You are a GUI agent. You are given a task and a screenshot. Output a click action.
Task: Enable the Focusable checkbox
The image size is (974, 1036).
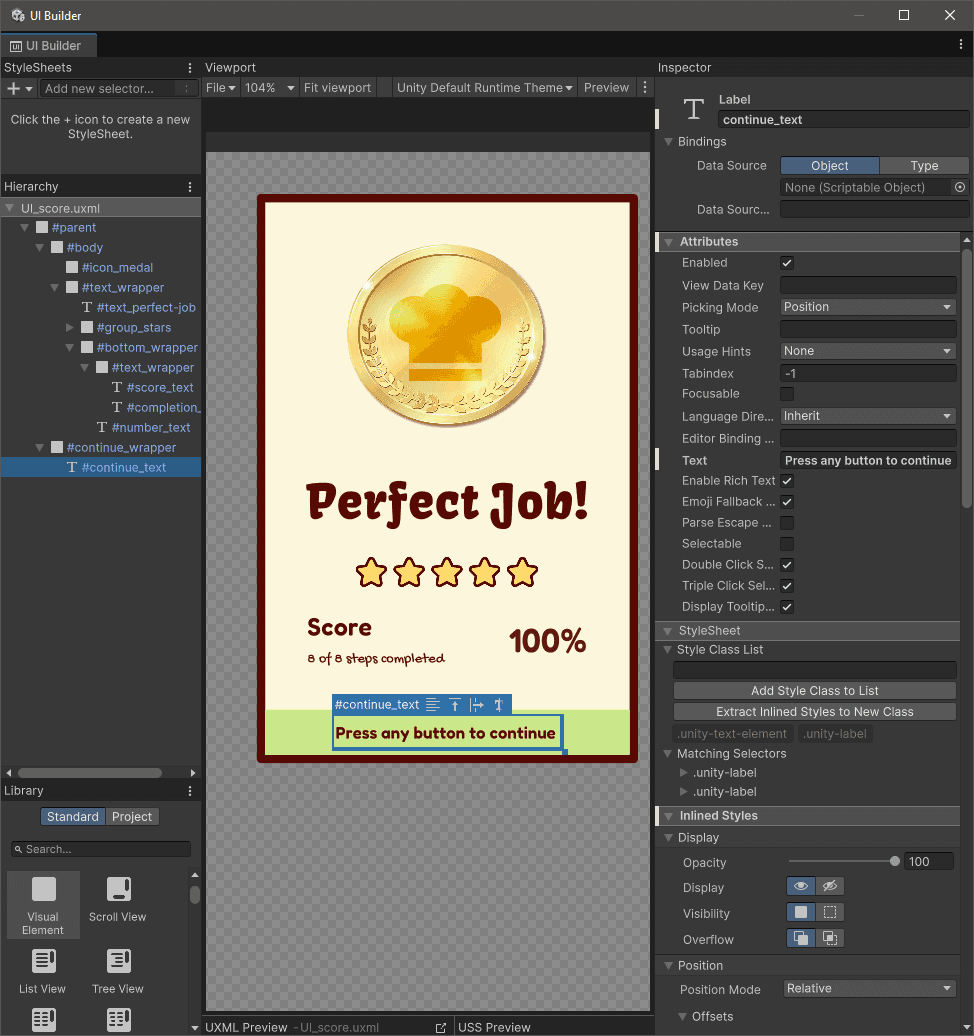[787, 394]
